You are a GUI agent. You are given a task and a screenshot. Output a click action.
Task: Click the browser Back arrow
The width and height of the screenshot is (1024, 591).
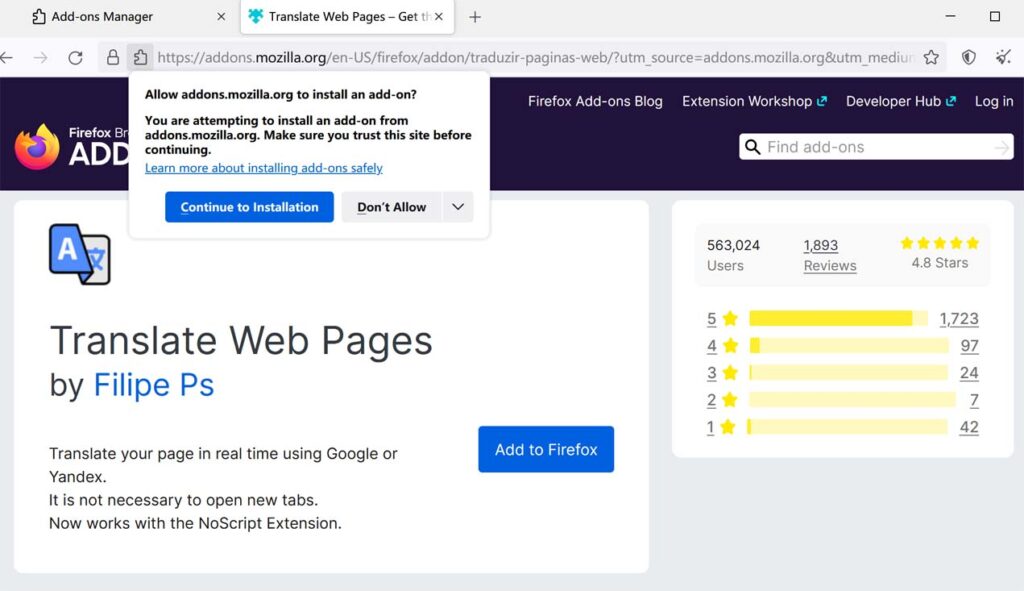(7, 57)
